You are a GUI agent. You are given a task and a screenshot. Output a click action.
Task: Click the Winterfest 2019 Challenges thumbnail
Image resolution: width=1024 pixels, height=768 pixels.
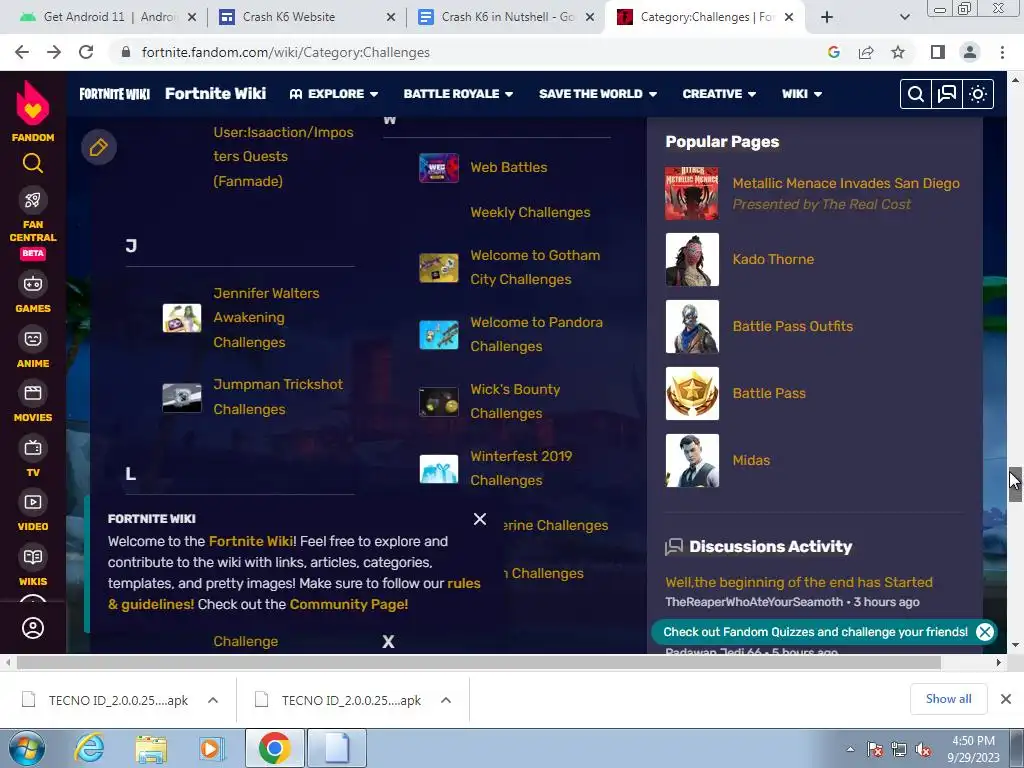[438, 469]
